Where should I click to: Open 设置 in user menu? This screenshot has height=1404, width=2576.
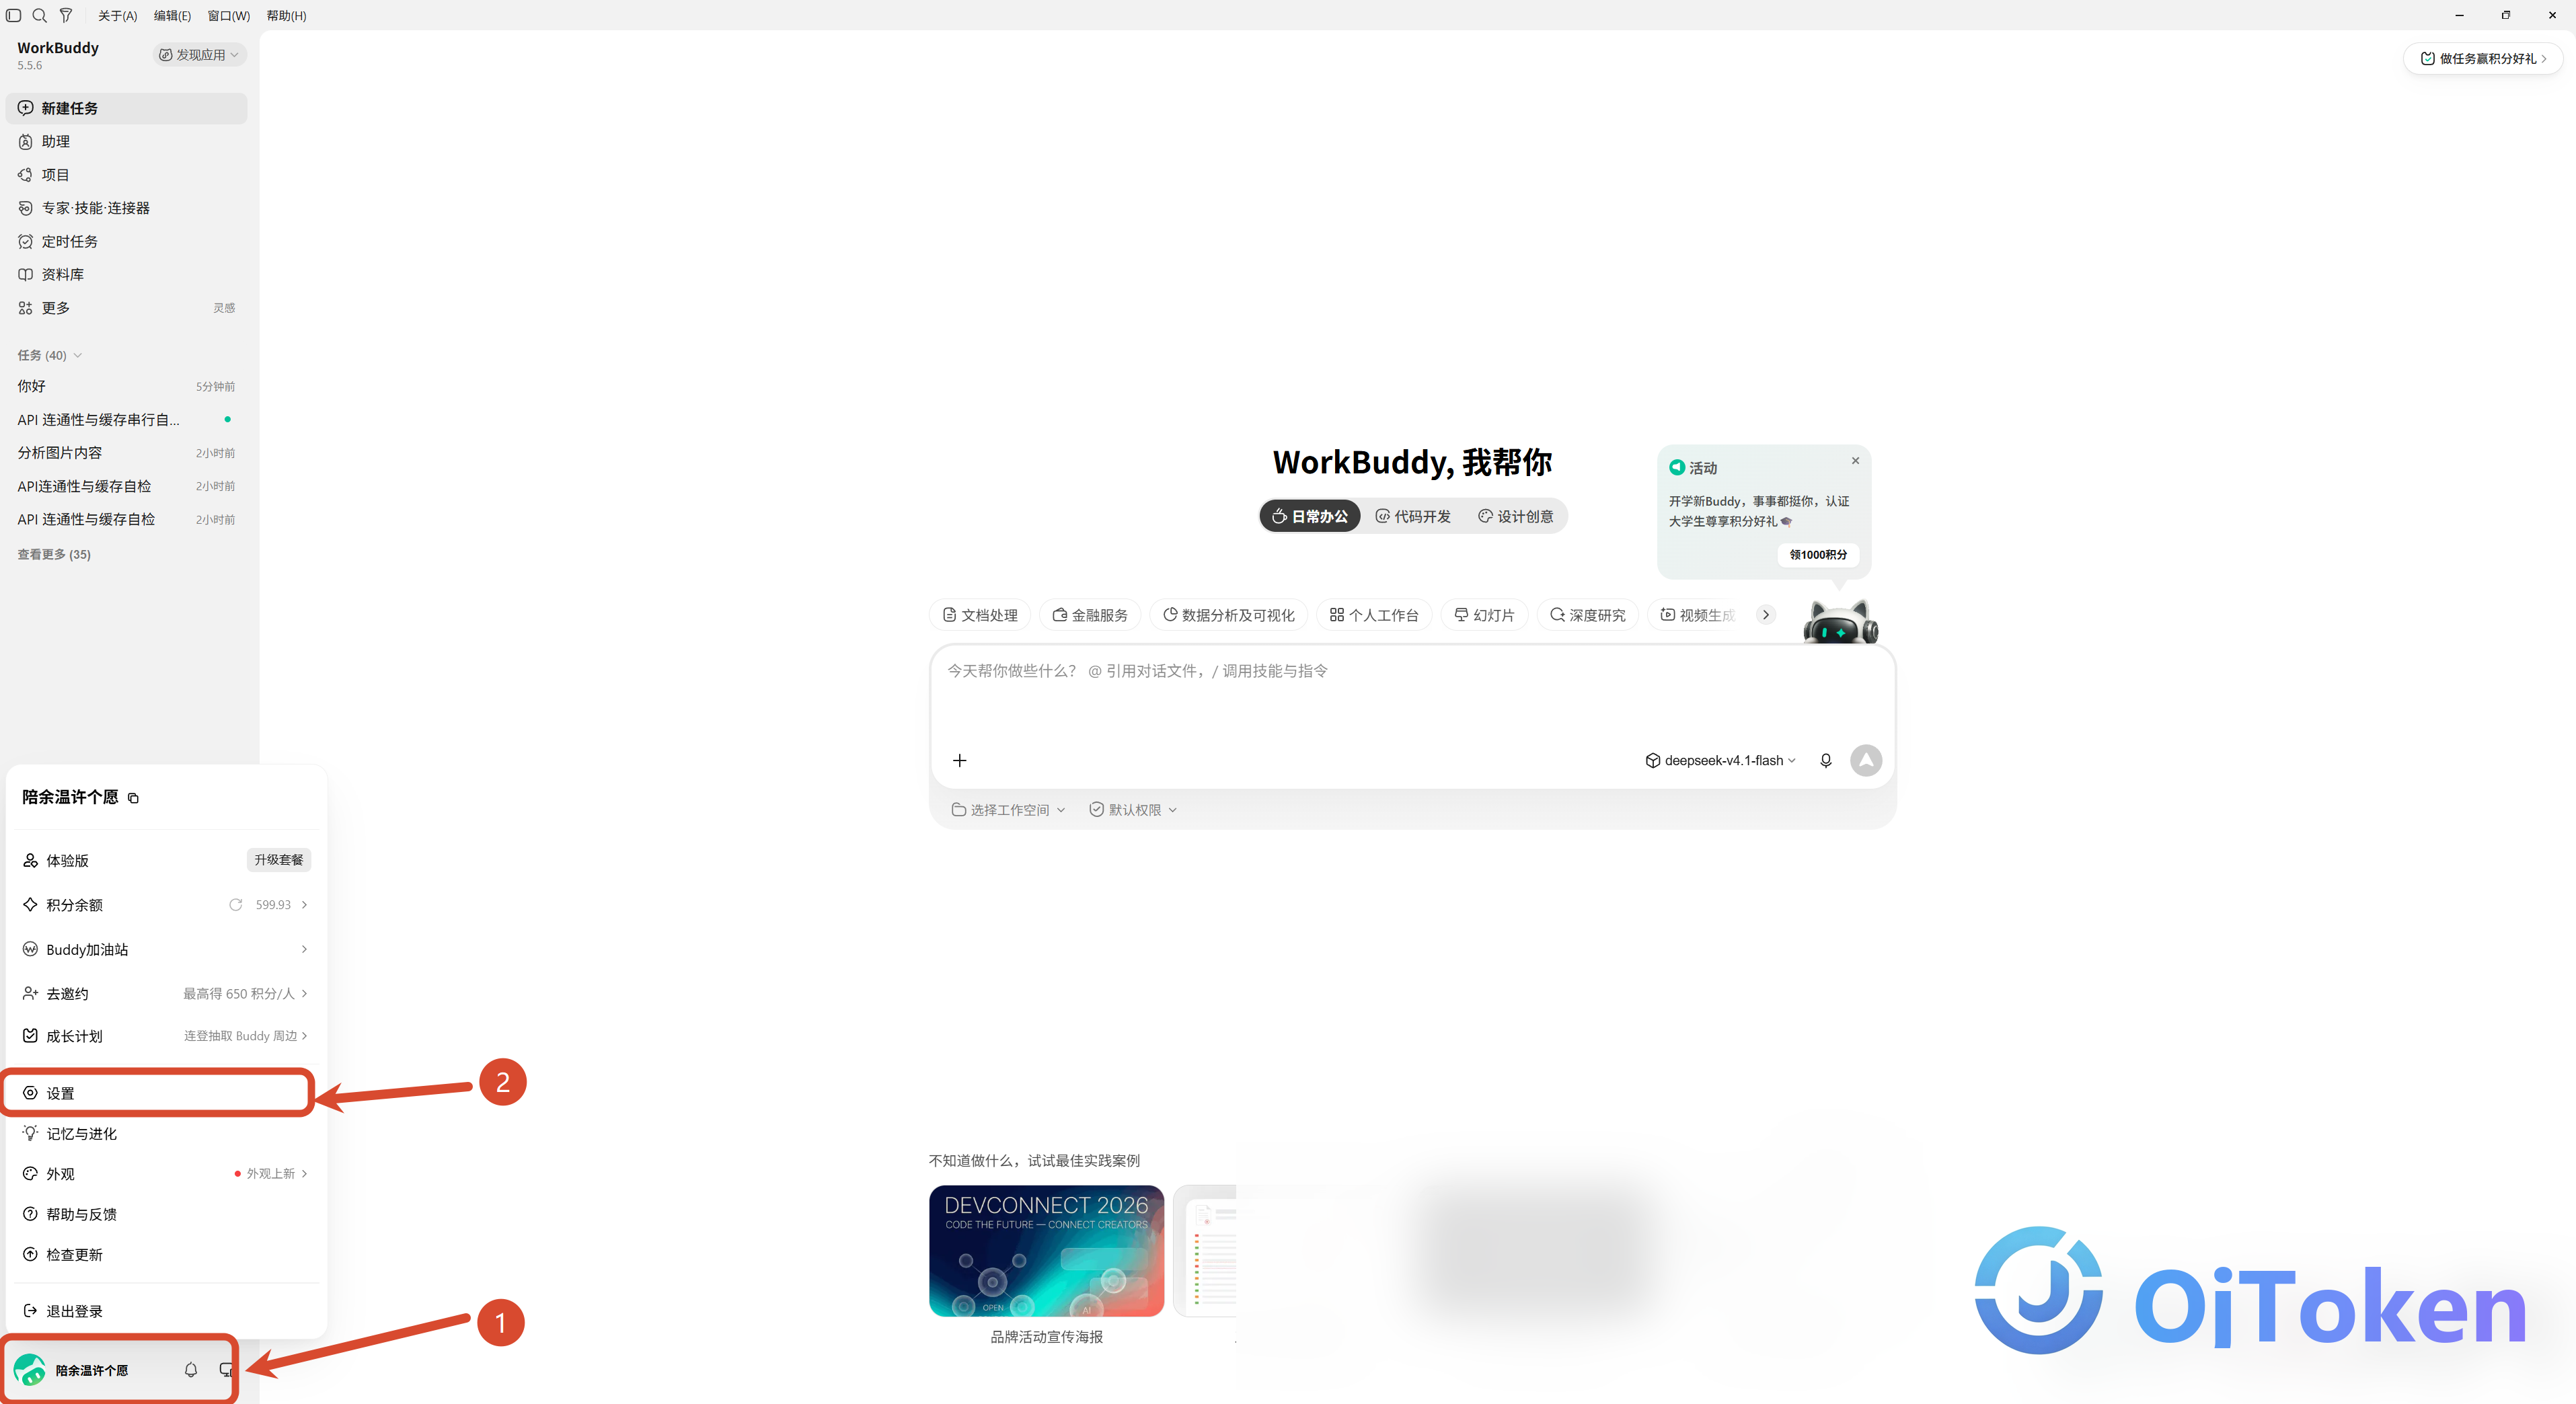pyautogui.click(x=159, y=1093)
